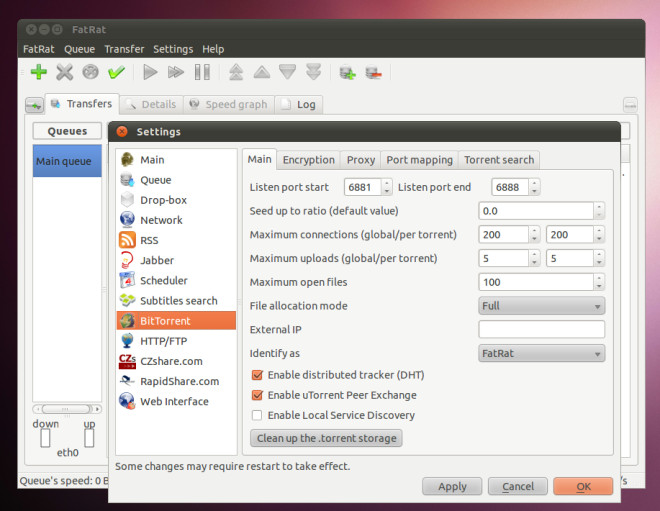Viewport: 660px width, 511px height.
Task: Click the green checkmark toolbar icon
Action: coord(116,72)
